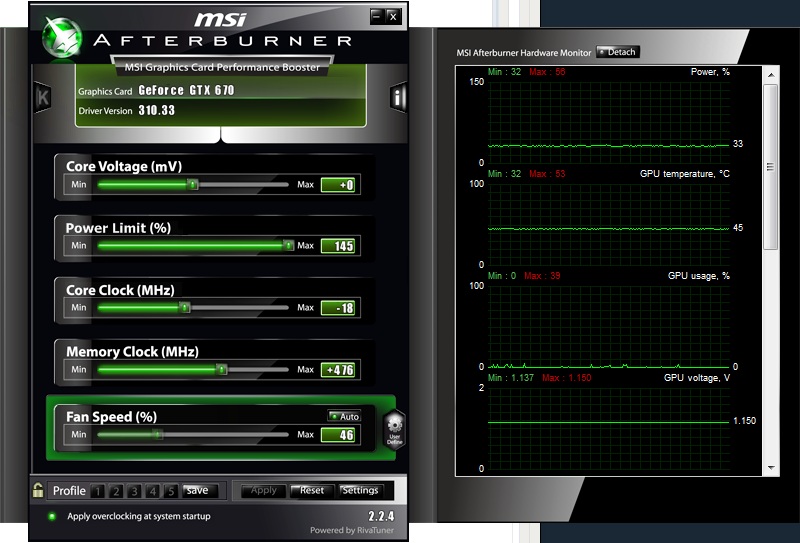
Task: Click the driver version 310.33 text
Action: click(157, 110)
